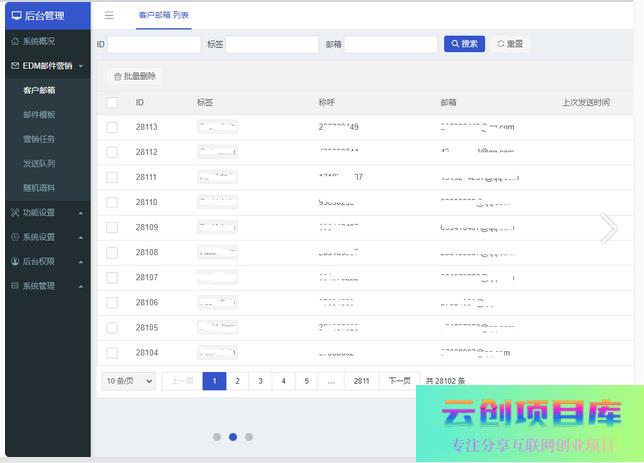
Task: Click the ID cell 28107
Action: pos(147,277)
